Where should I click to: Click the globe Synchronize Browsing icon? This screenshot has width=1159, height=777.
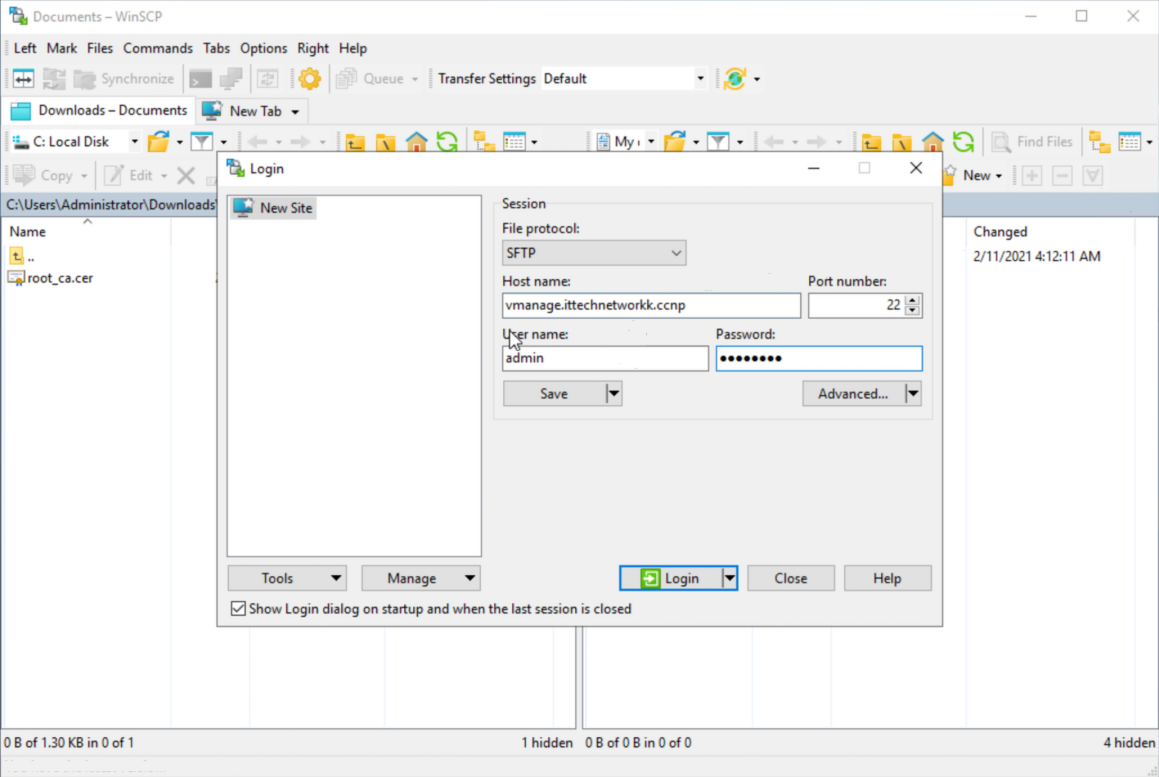[735, 78]
